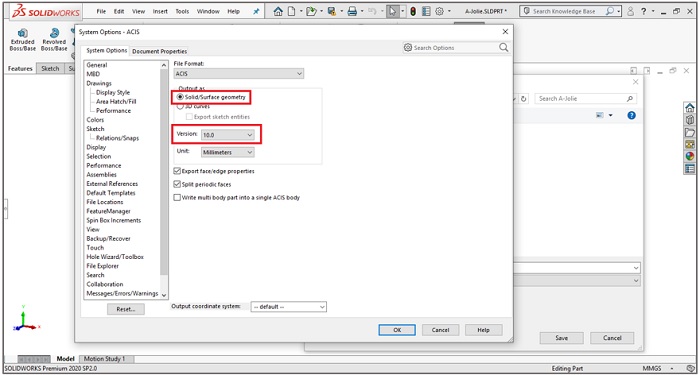
Task: Open a file using the Open folder icon
Action: click(311, 12)
